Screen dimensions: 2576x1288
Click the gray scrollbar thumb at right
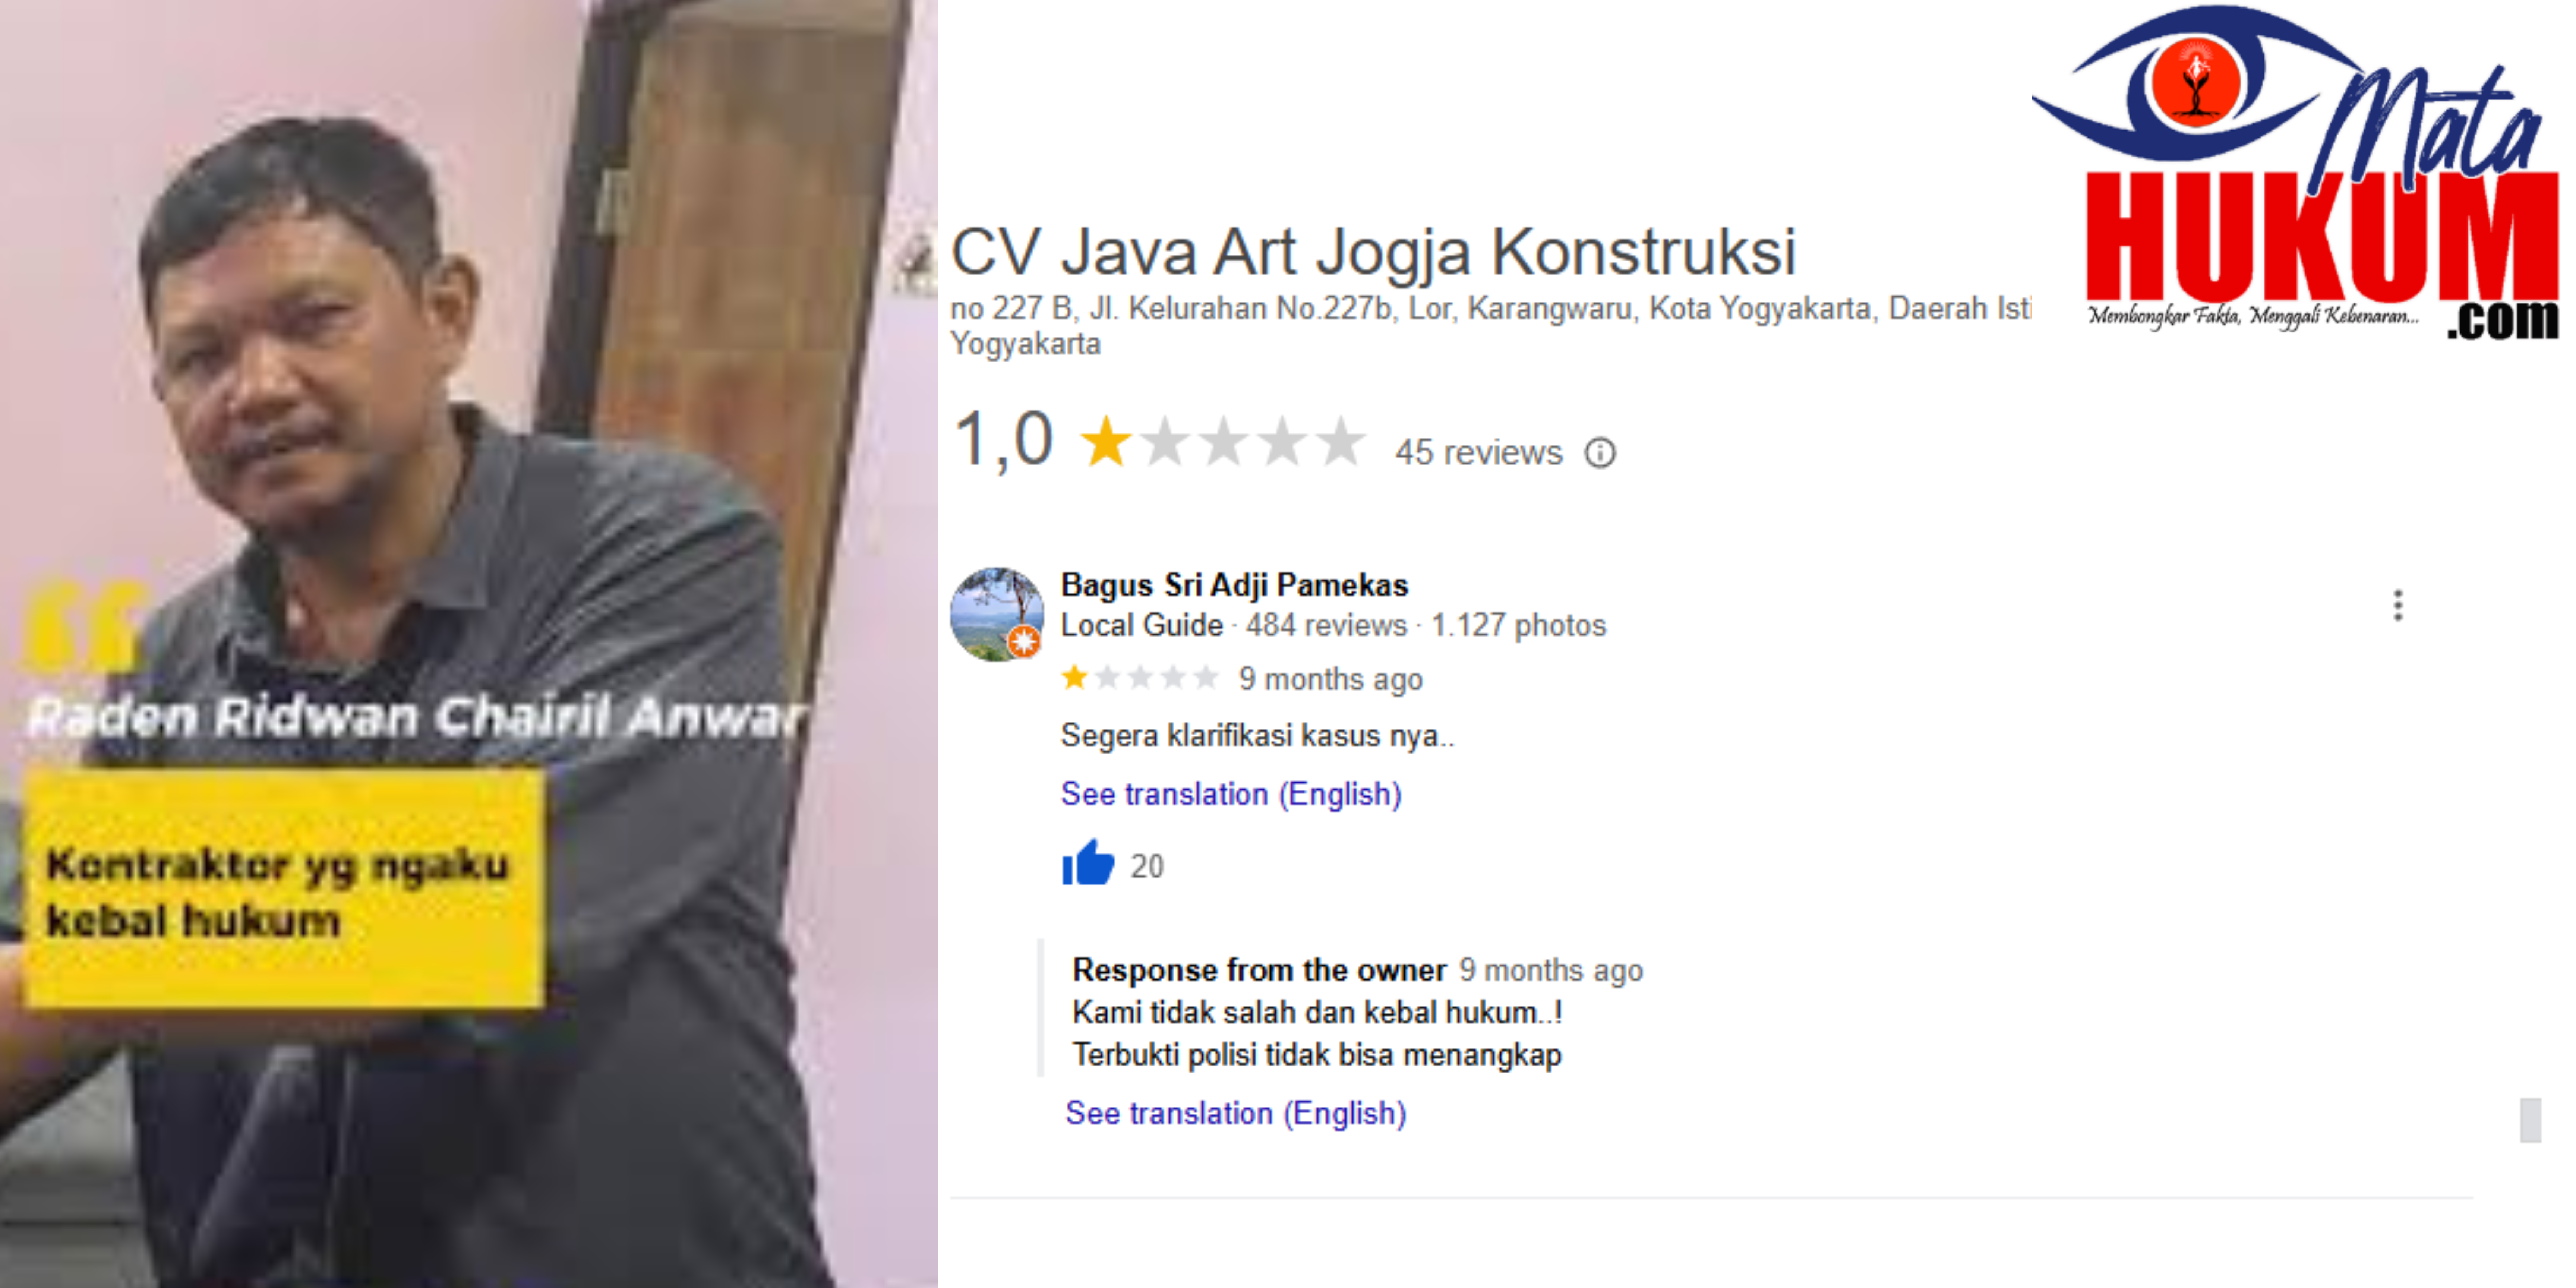pos(2531,1120)
